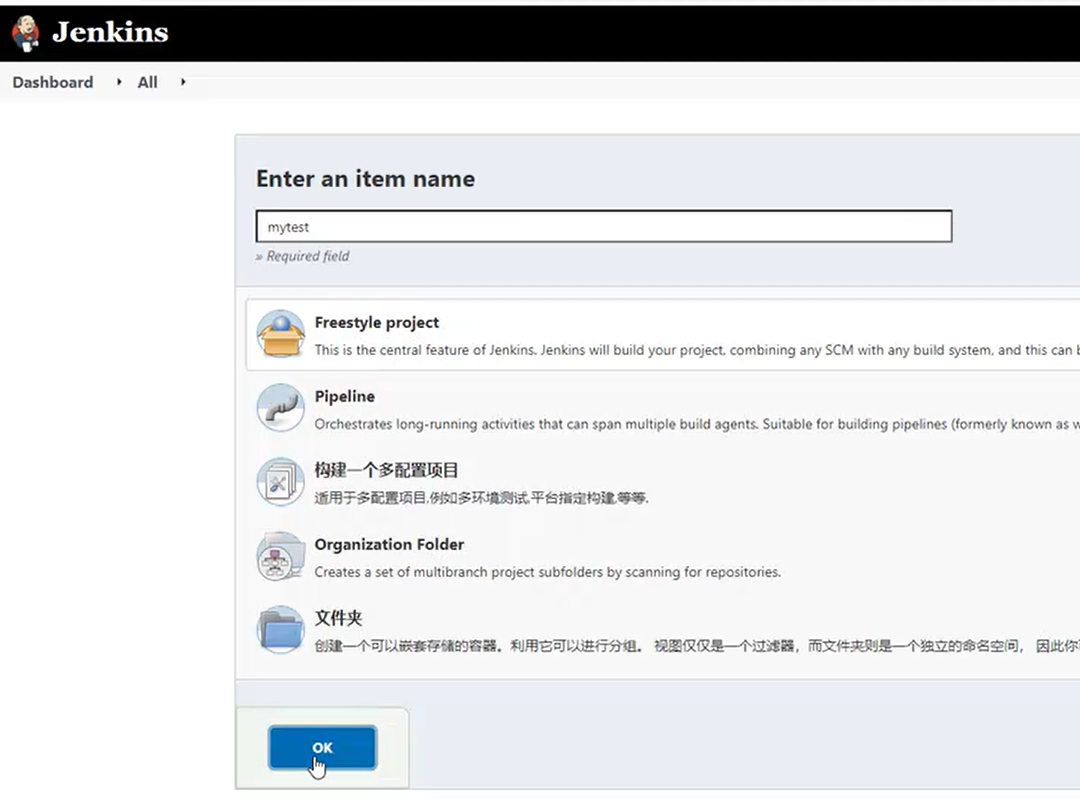Click the Organization Folder description text
1080x809 pixels.
[x=548, y=571]
